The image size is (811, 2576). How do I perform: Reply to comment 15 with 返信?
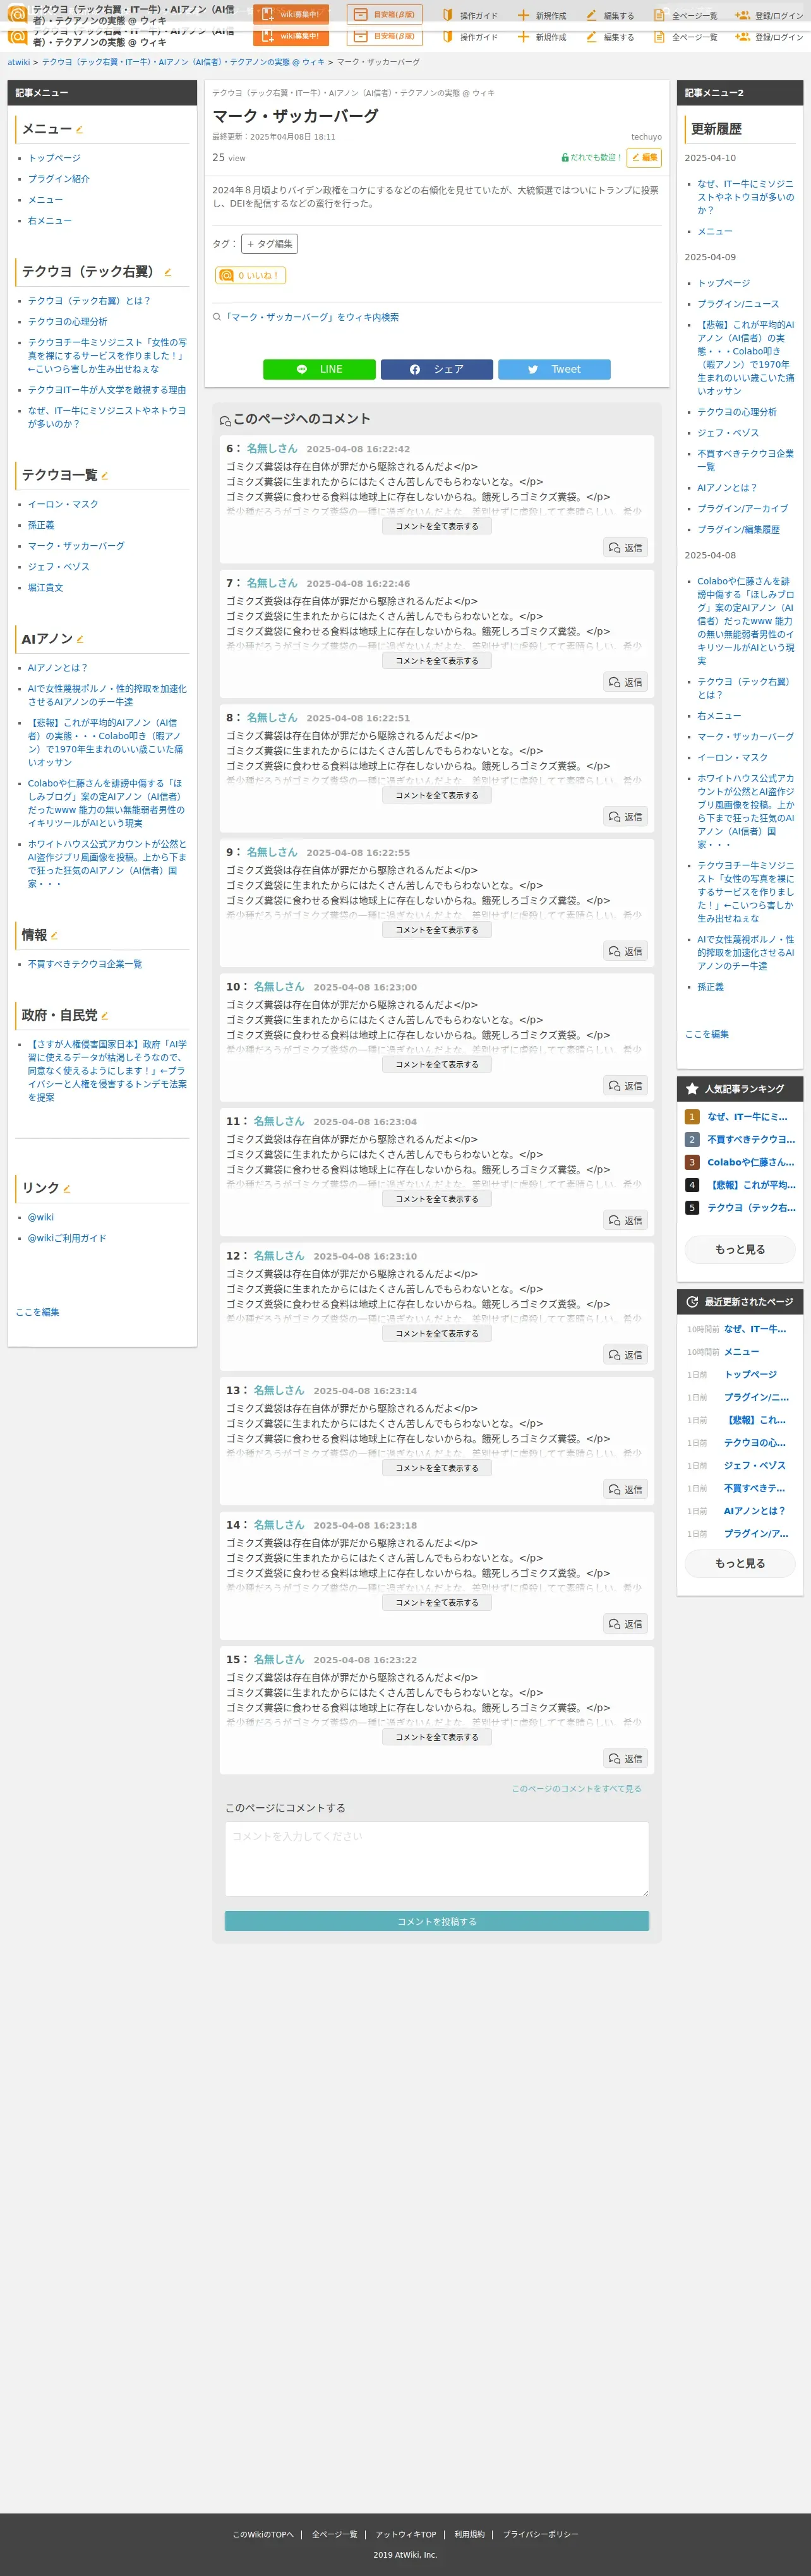point(626,1758)
